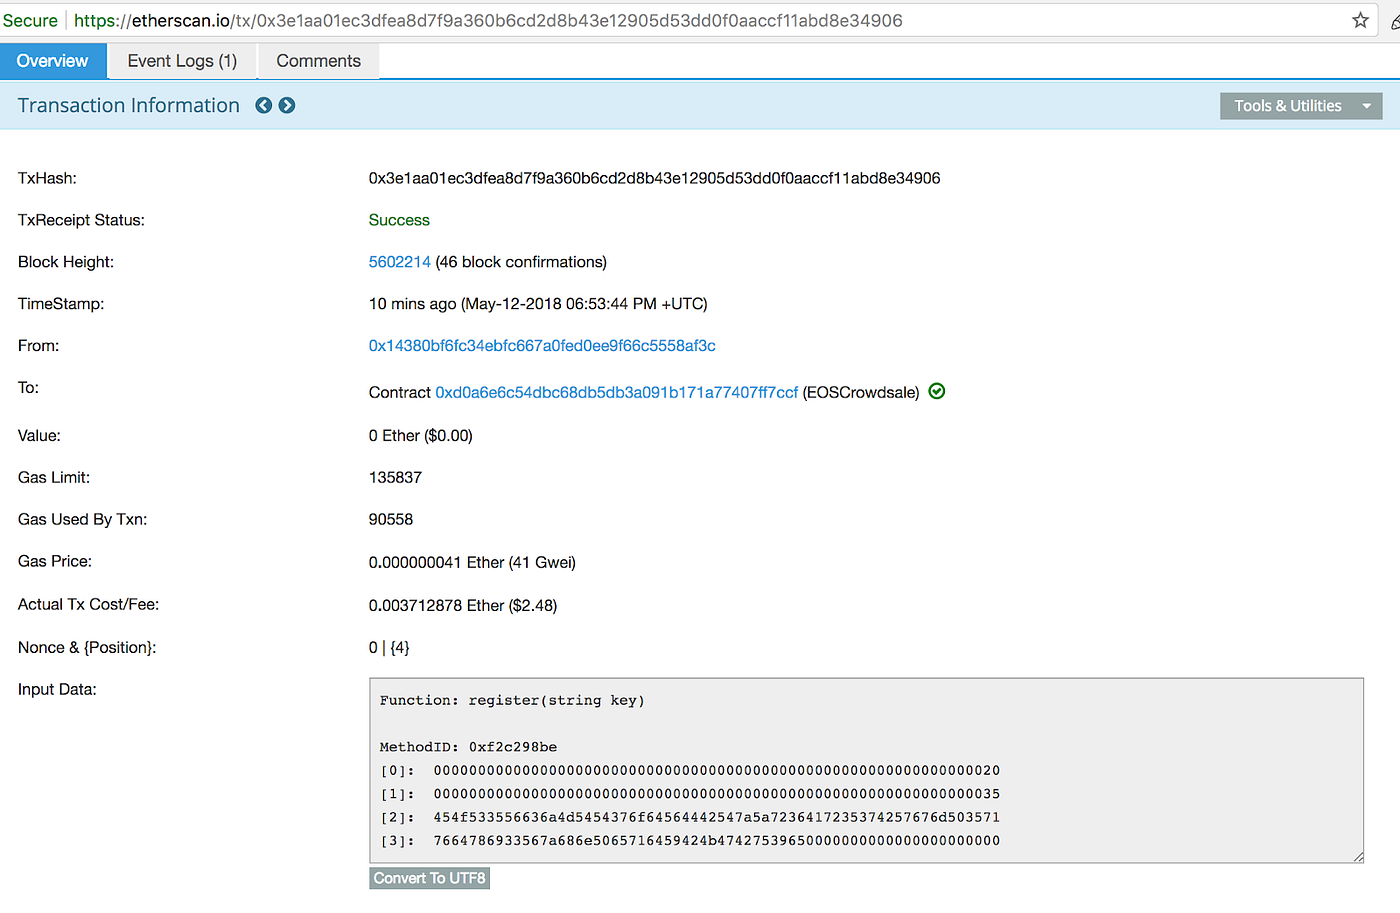
Task: Click the tx fee 0.003712878 Ether value
Action: point(463,605)
